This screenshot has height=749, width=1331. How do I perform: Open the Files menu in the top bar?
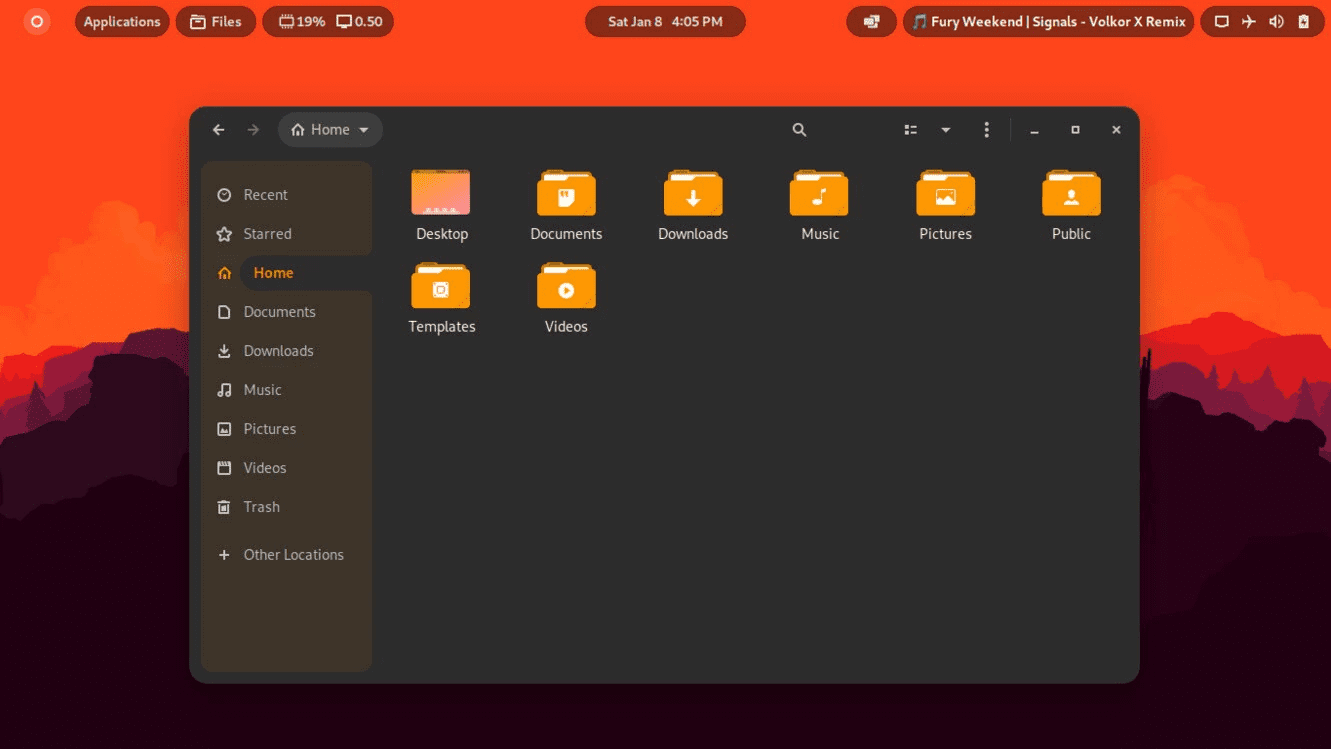tap(215, 21)
